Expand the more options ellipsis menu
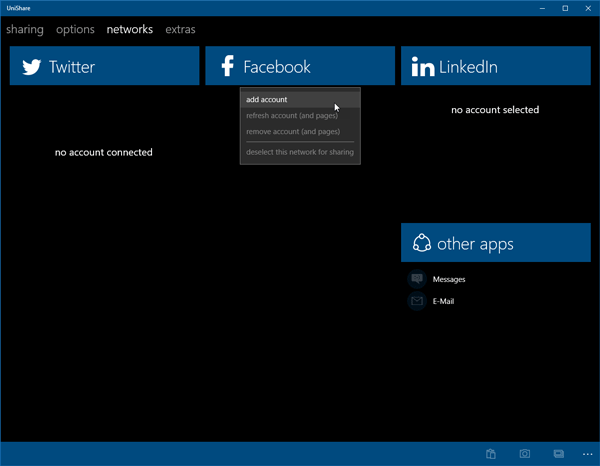600x466 pixels. click(x=588, y=454)
